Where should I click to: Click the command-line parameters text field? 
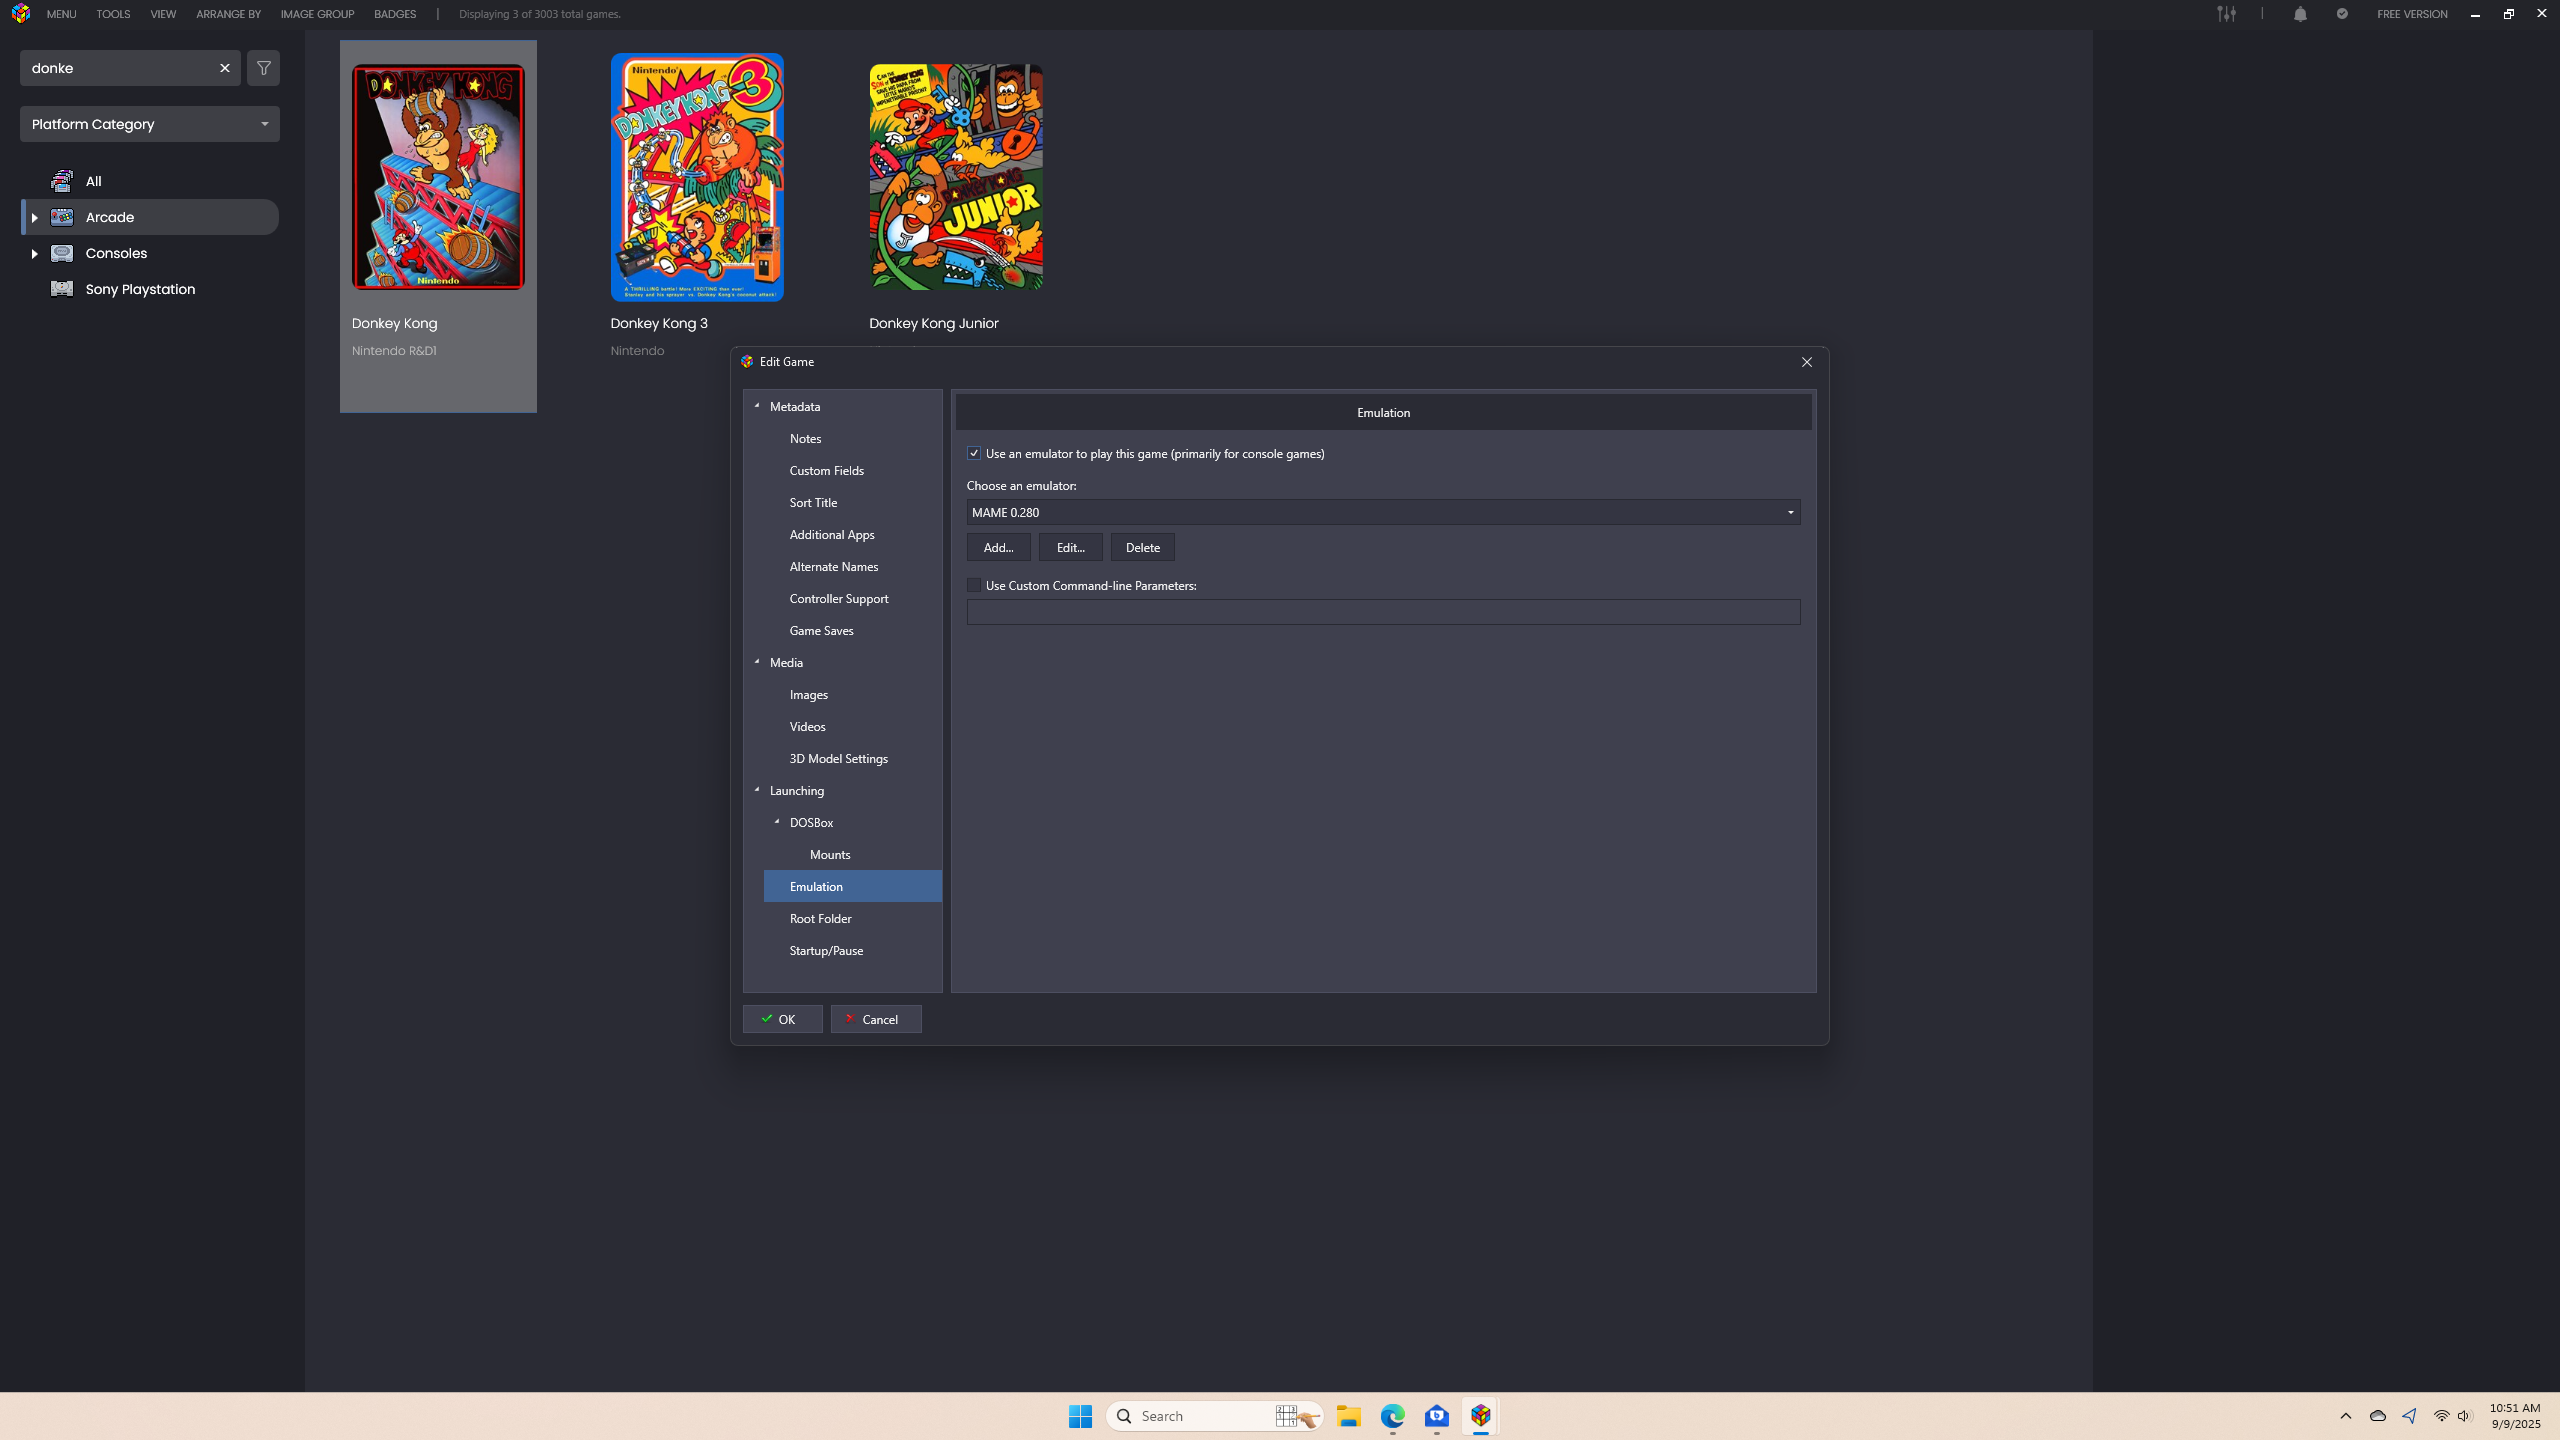point(1383,612)
